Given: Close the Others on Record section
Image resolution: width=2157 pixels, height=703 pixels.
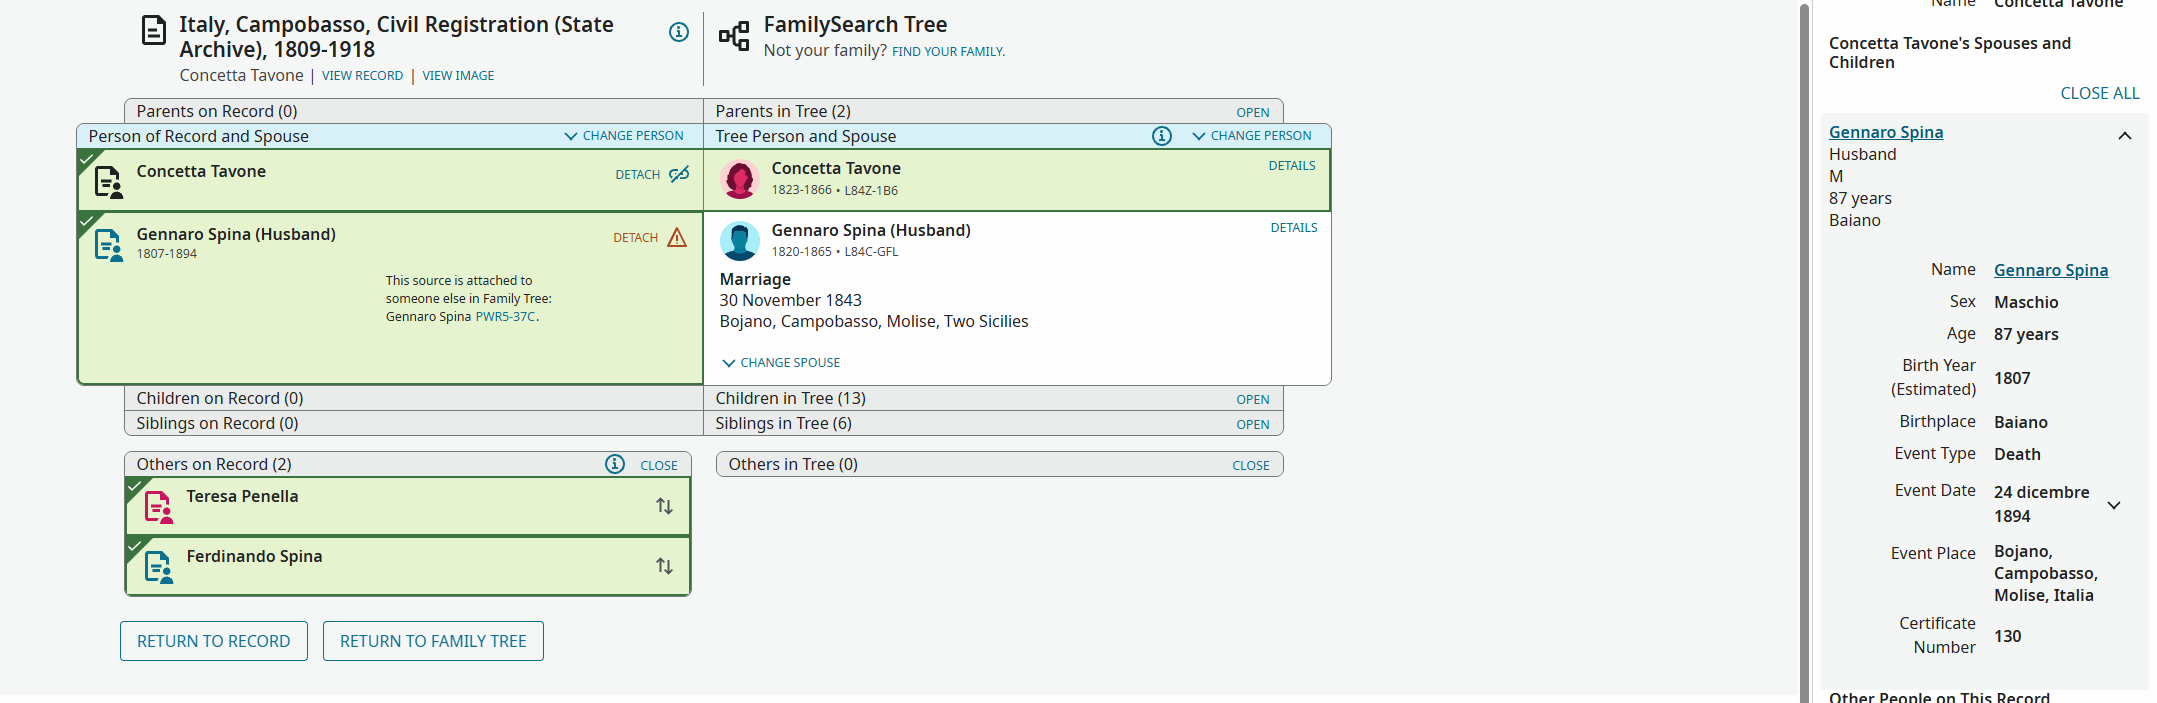Looking at the screenshot, I should click(658, 465).
